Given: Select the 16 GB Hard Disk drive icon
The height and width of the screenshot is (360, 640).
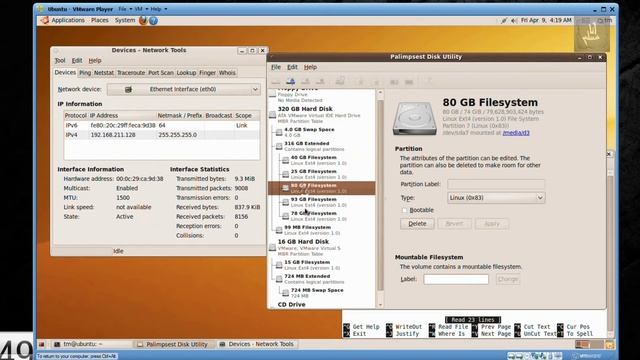Looking at the screenshot, I should tap(273, 247).
